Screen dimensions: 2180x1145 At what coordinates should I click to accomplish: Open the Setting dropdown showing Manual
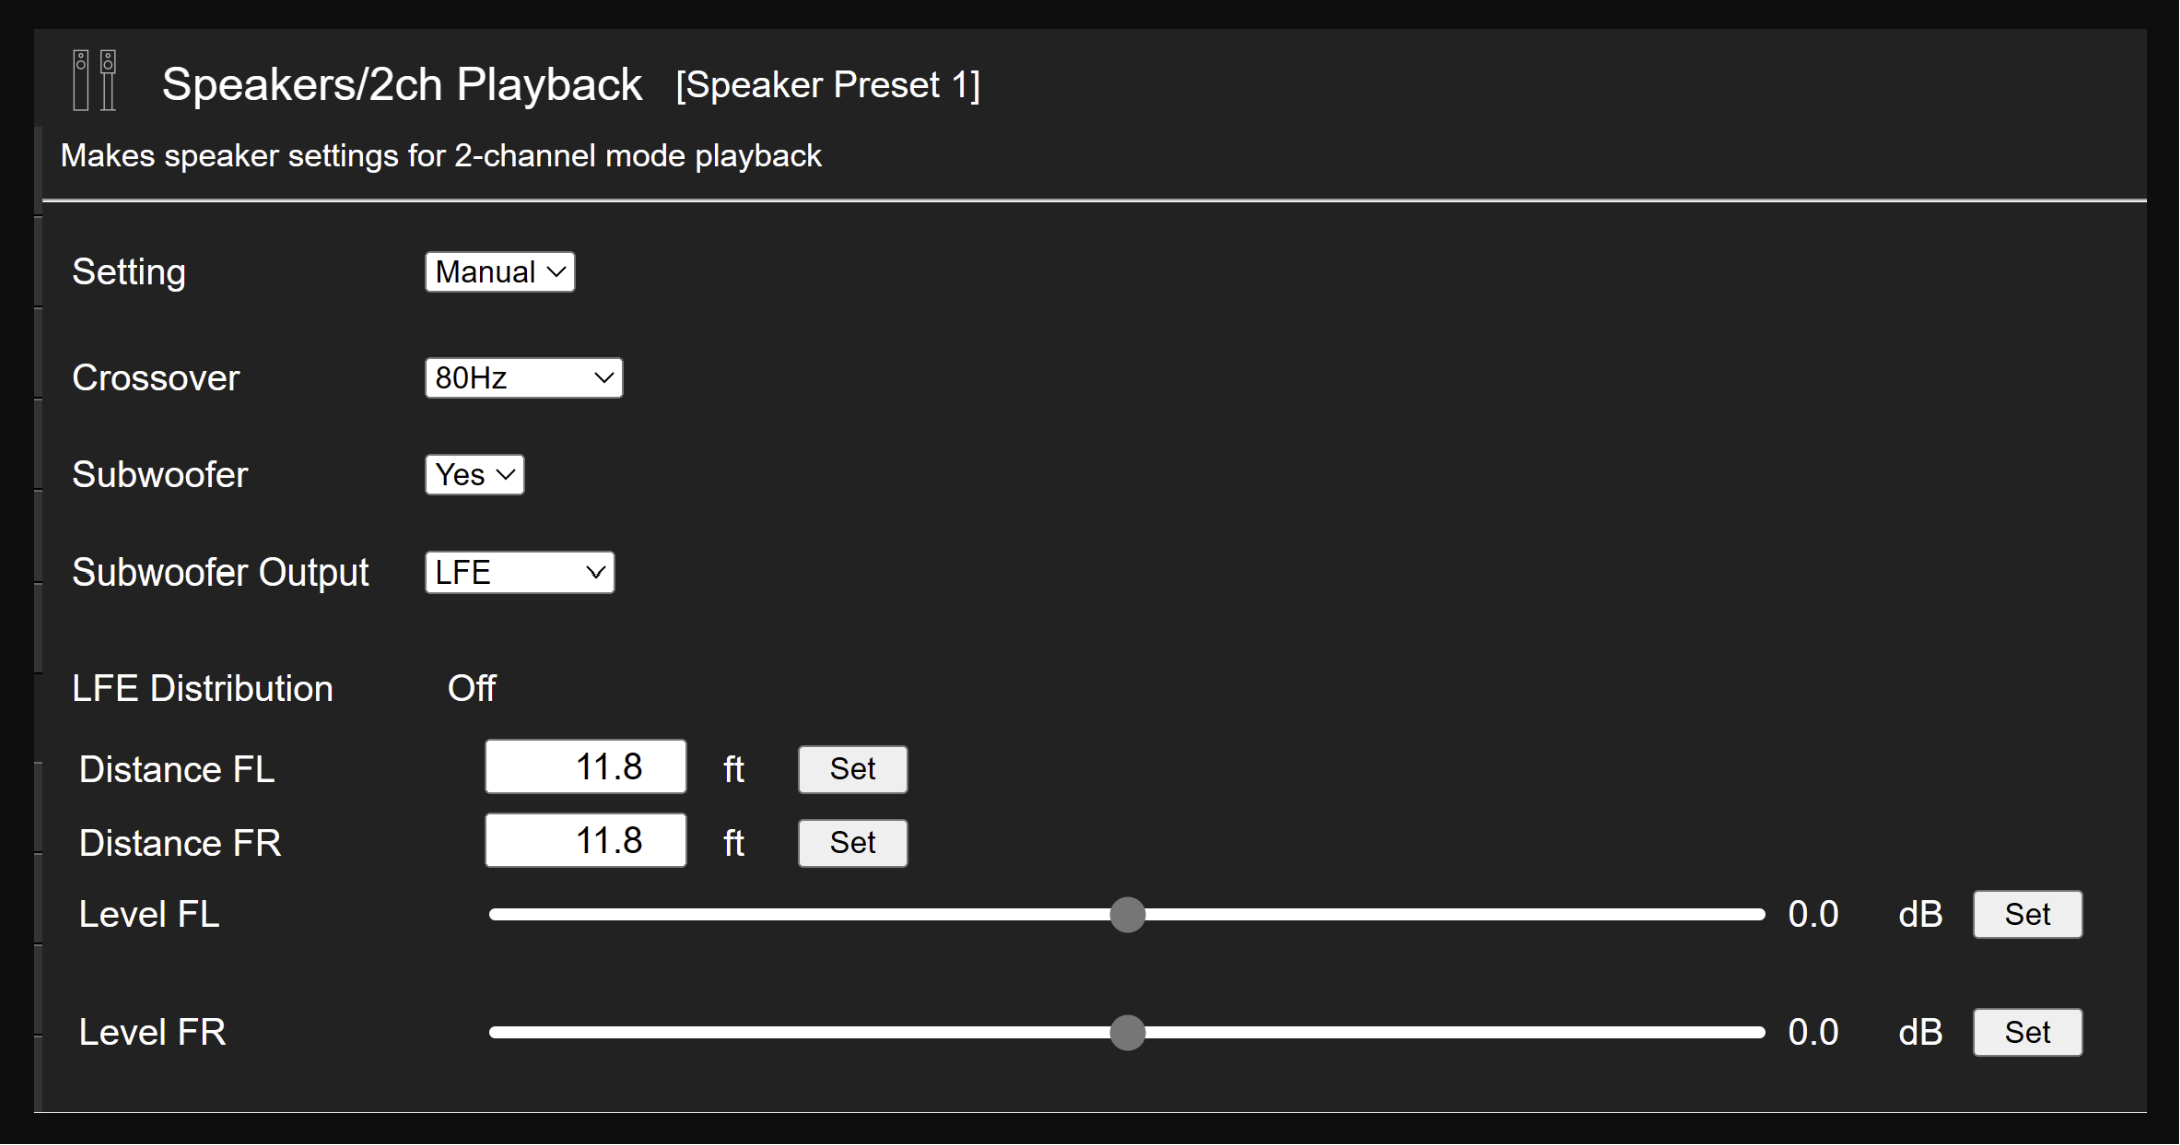500,272
